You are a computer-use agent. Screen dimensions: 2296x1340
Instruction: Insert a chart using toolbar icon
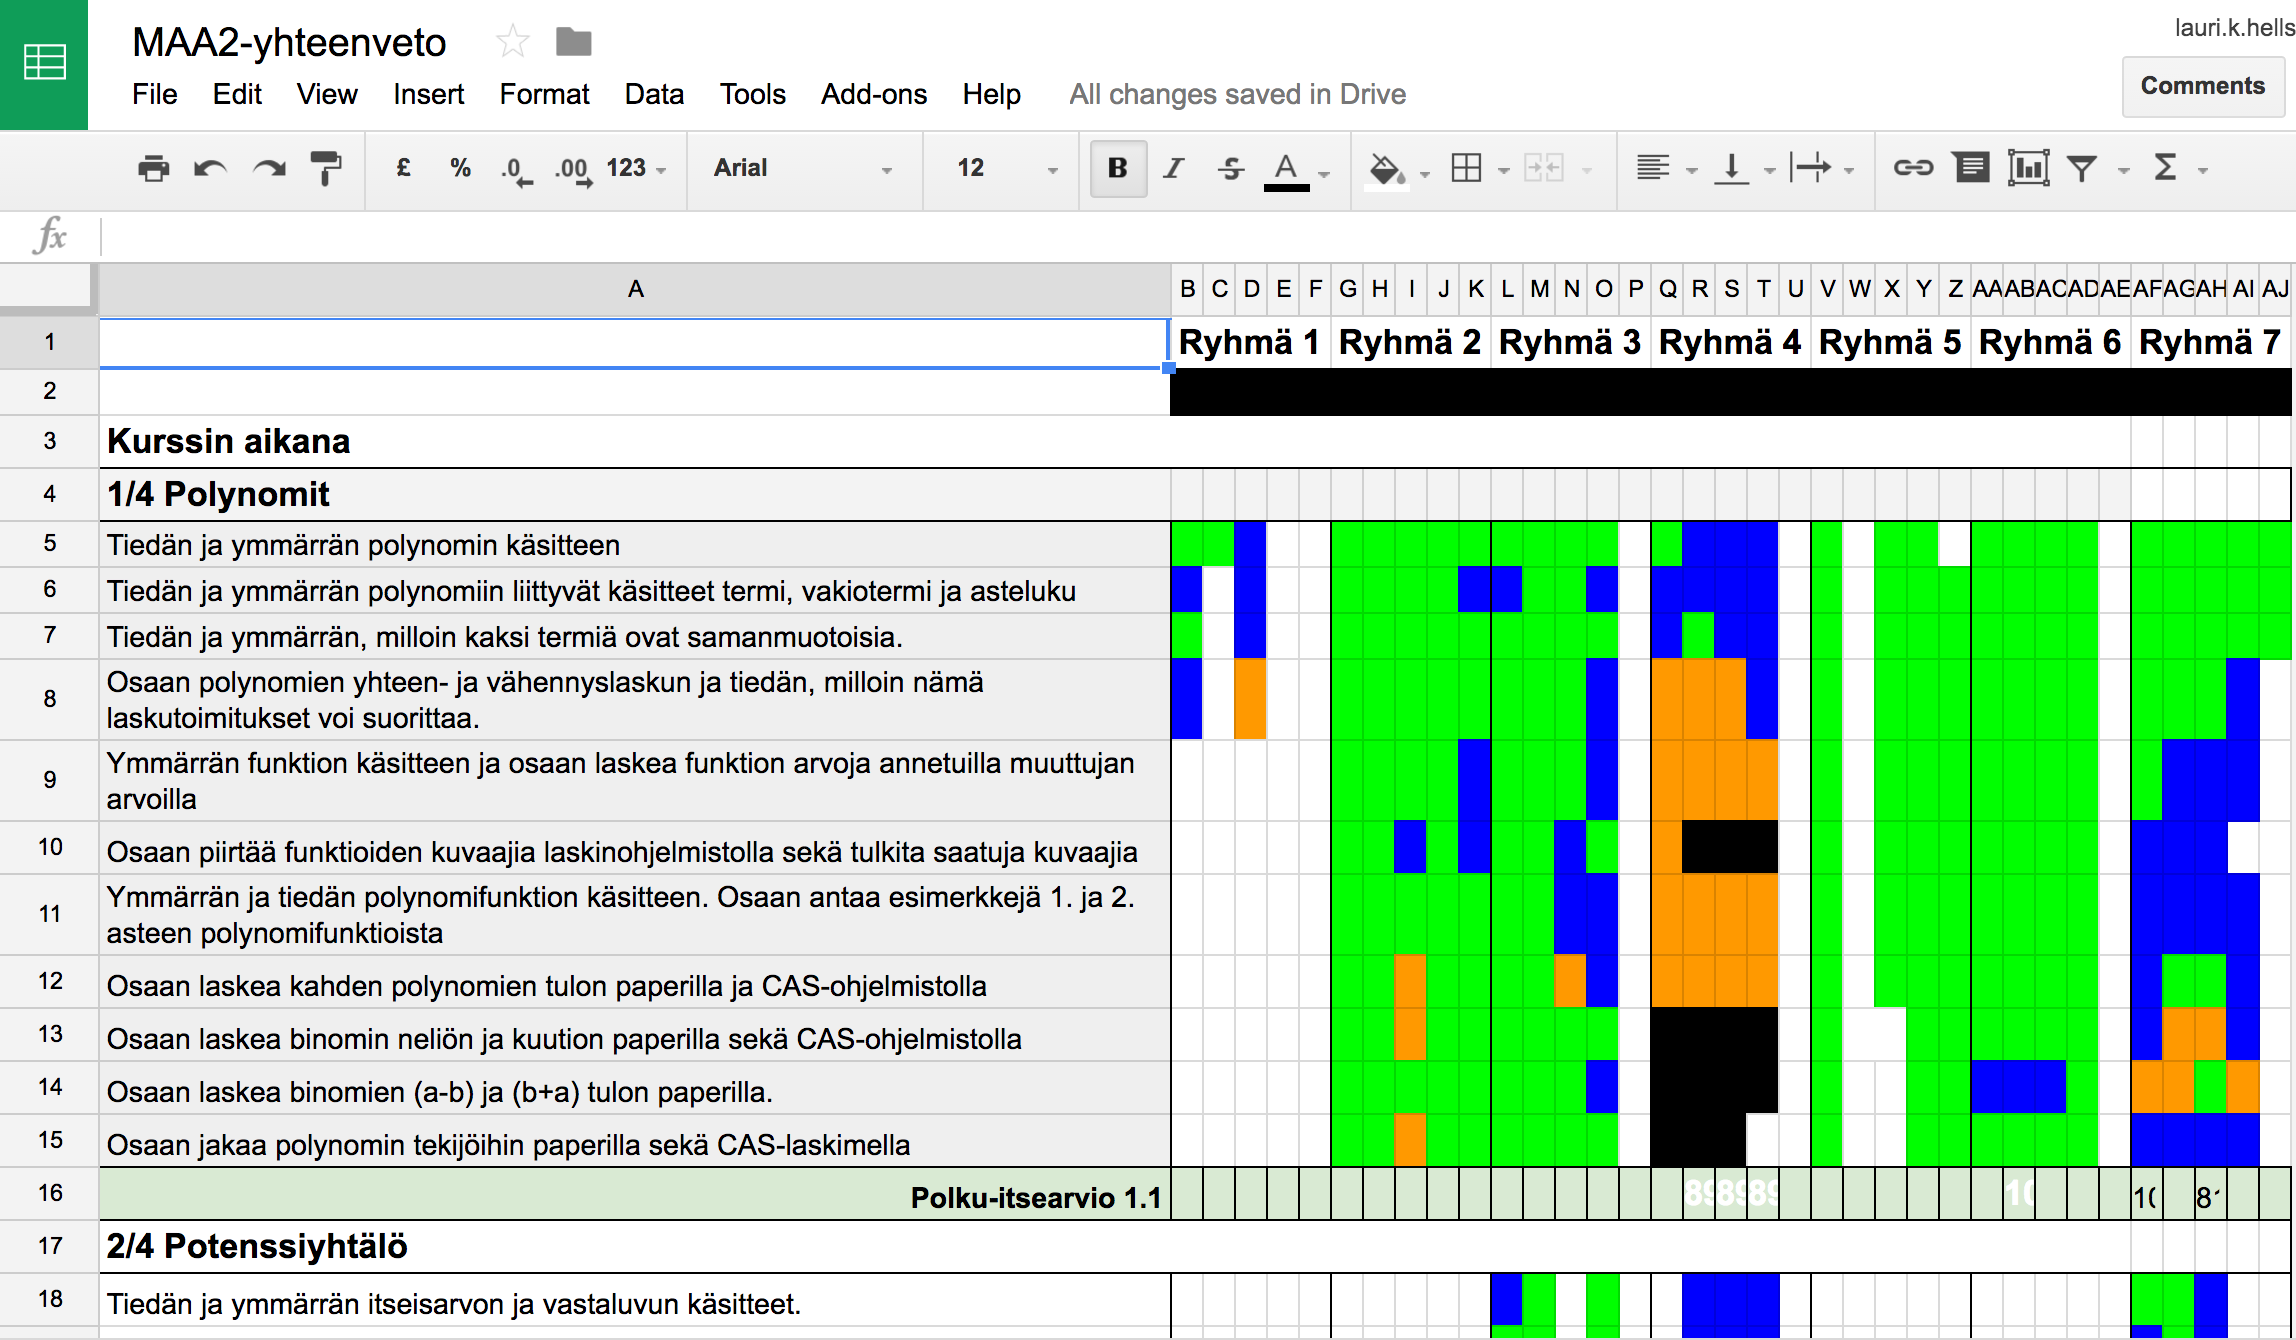tap(2028, 168)
